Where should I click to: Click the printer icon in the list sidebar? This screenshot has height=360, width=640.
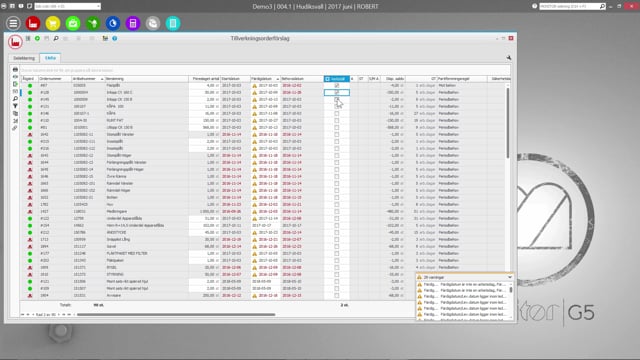15,69
